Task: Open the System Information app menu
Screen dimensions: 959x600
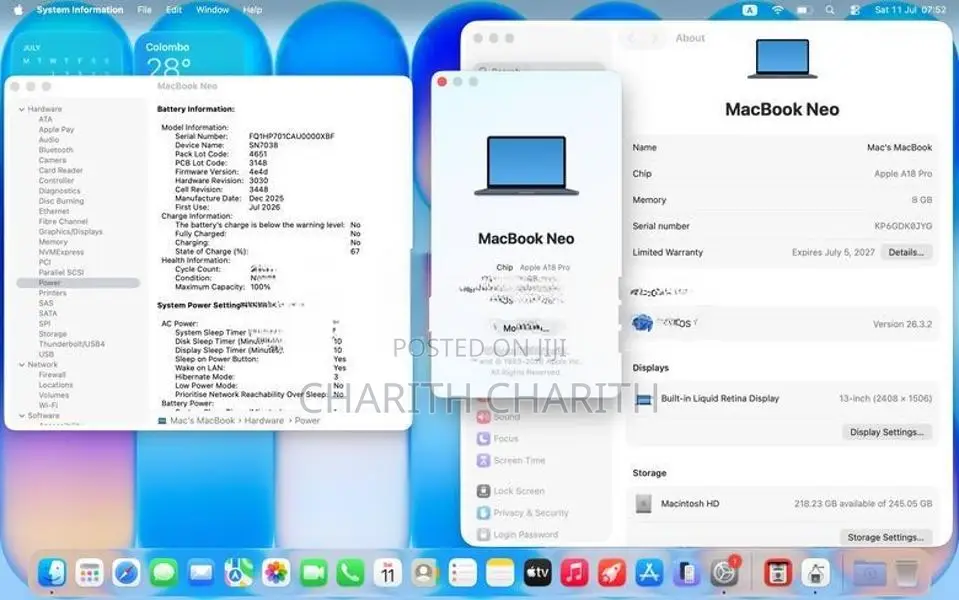Action: tap(80, 10)
